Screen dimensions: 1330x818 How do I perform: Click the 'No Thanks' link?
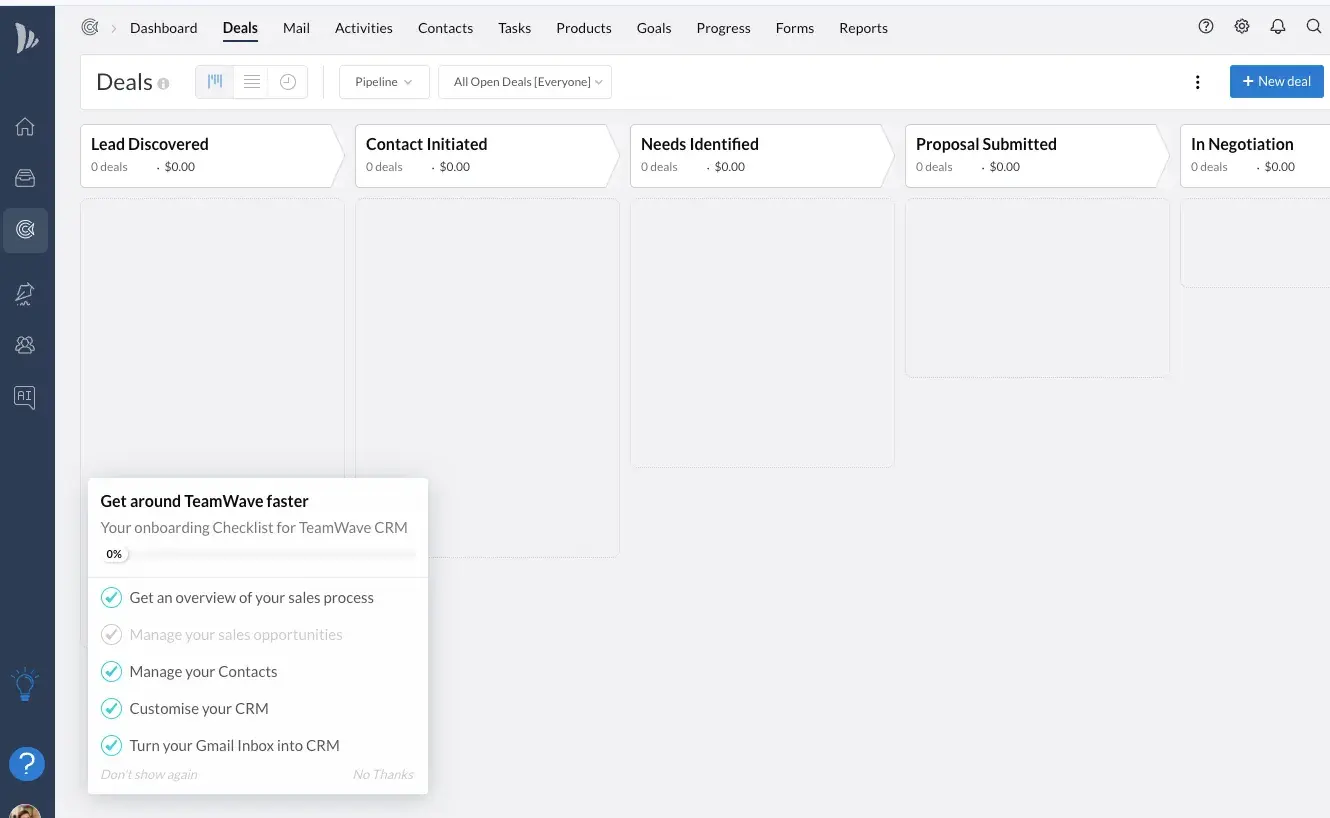coord(382,774)
